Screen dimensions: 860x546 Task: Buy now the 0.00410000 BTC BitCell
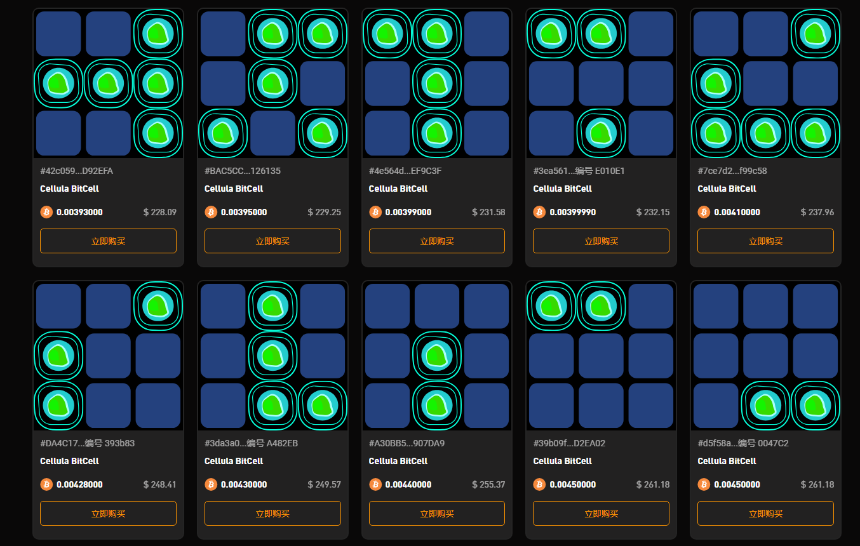[765, 241]
